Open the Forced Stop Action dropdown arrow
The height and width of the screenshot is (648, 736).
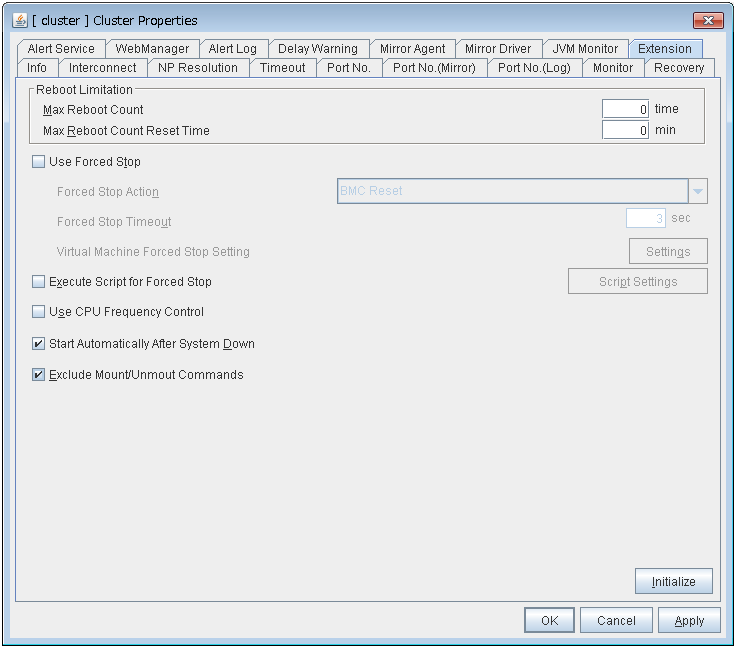[698, 191]
